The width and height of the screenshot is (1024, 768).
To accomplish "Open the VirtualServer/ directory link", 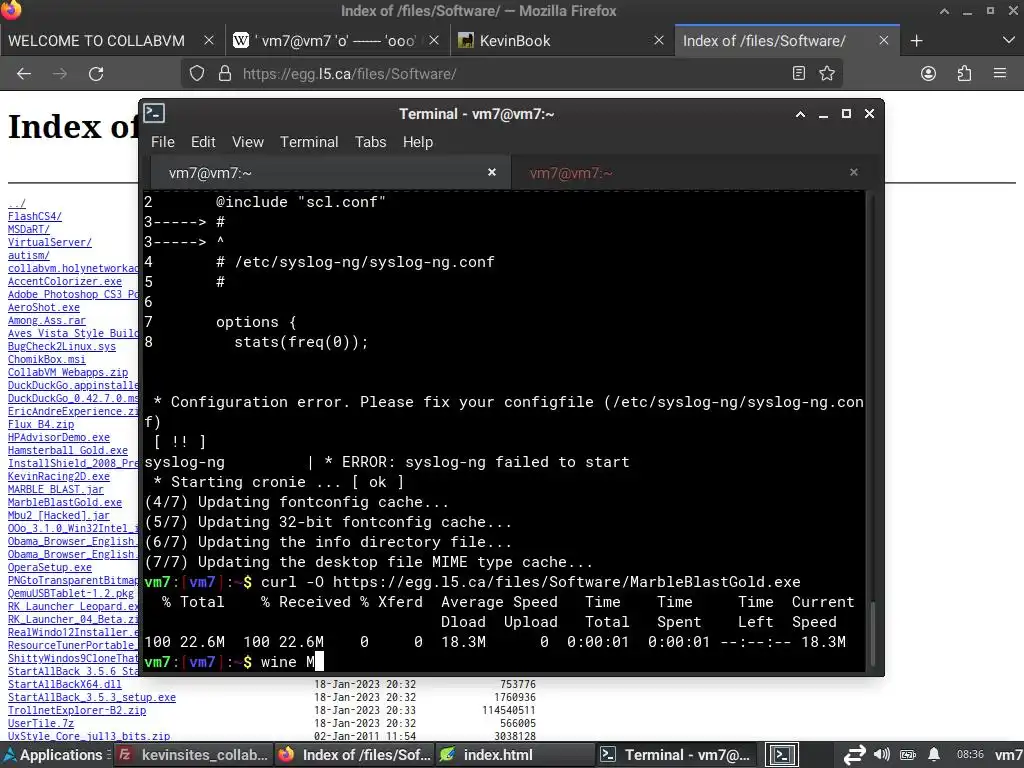I will pos(50,242).
